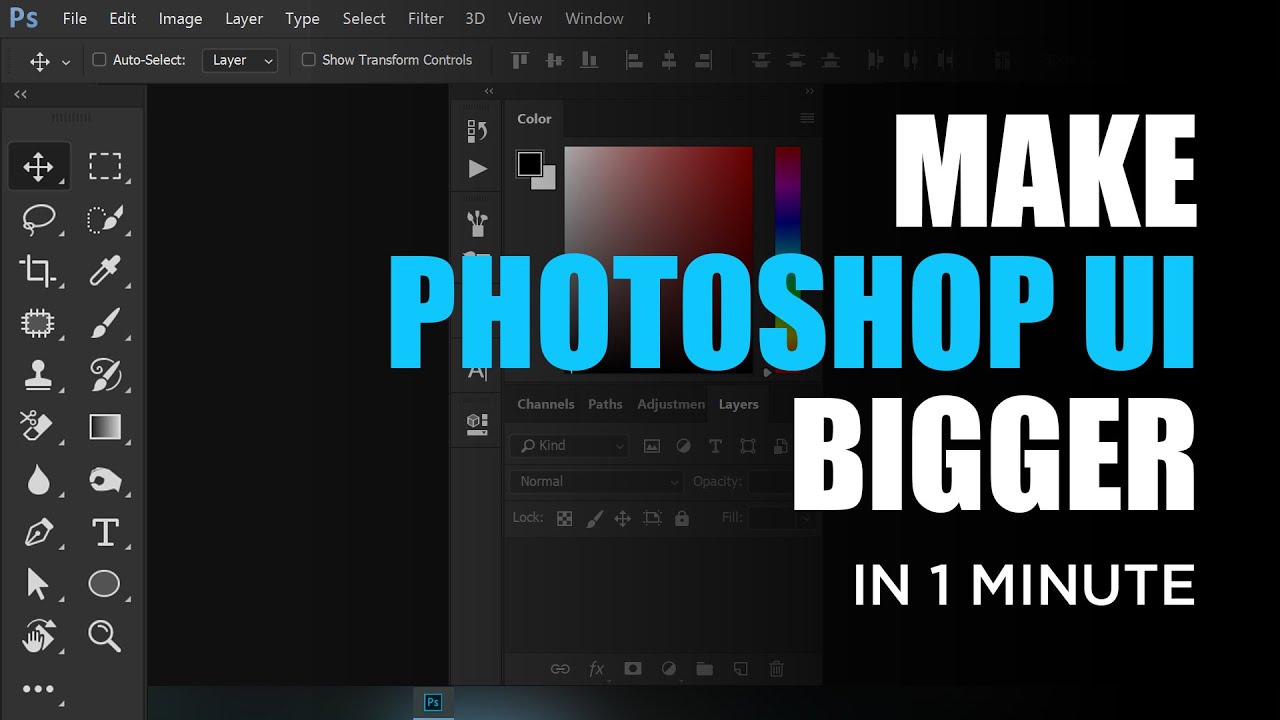Toggle lock transparent pixels
Viewport: 1280px width, 720px height.
(x=565, y=518)
